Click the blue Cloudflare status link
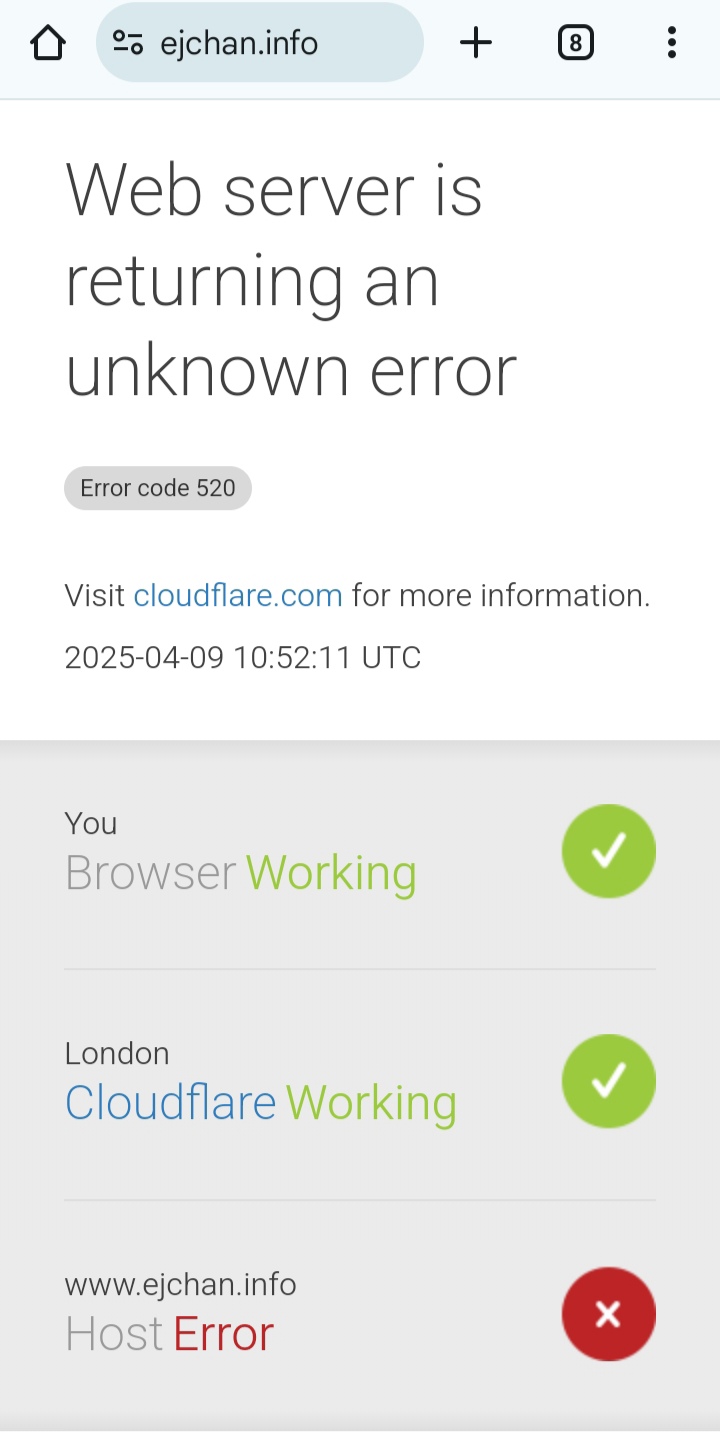 (x=170, y=1103)
